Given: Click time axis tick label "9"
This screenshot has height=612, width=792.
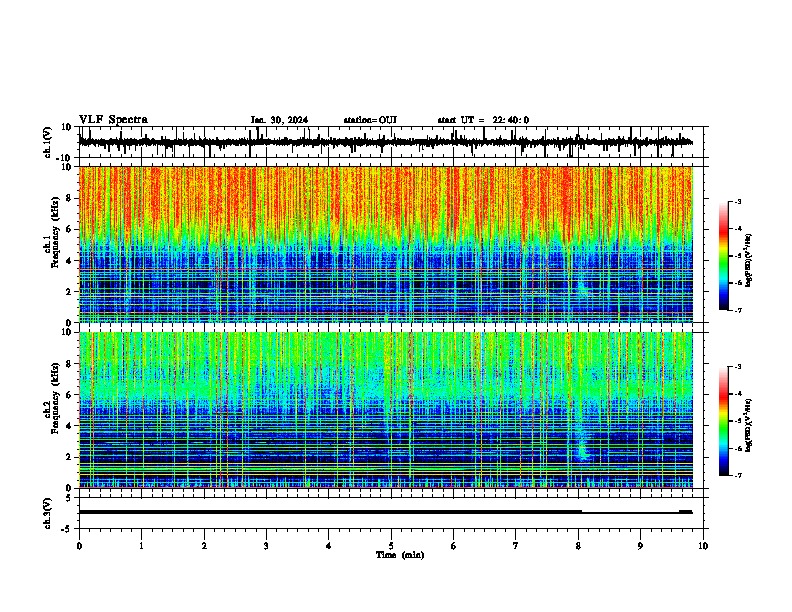Looking at the screenshot, I should [640, 546].
